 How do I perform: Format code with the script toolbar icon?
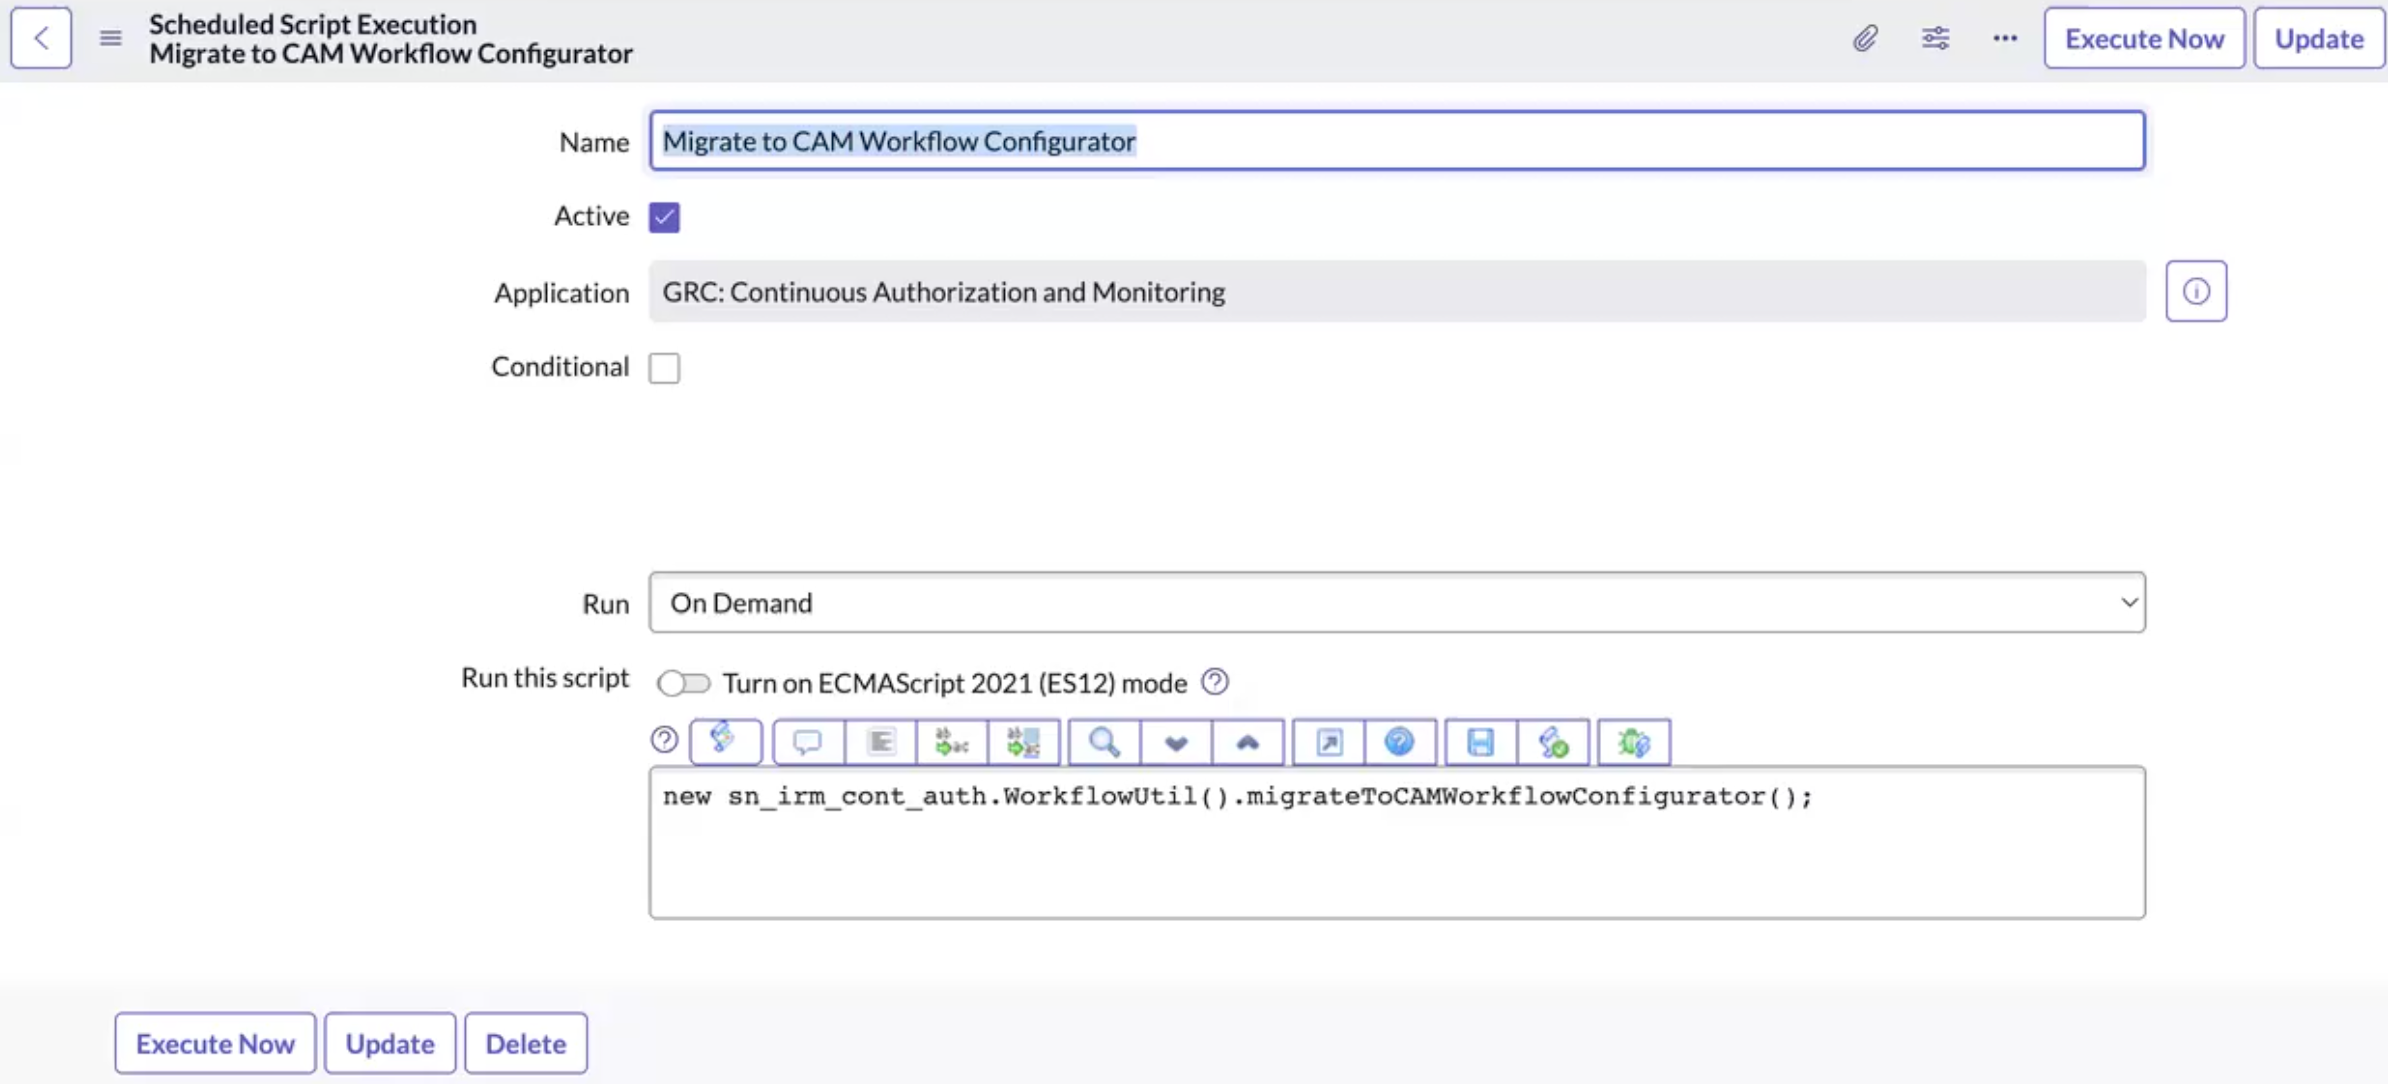click(x=880, y=742)
